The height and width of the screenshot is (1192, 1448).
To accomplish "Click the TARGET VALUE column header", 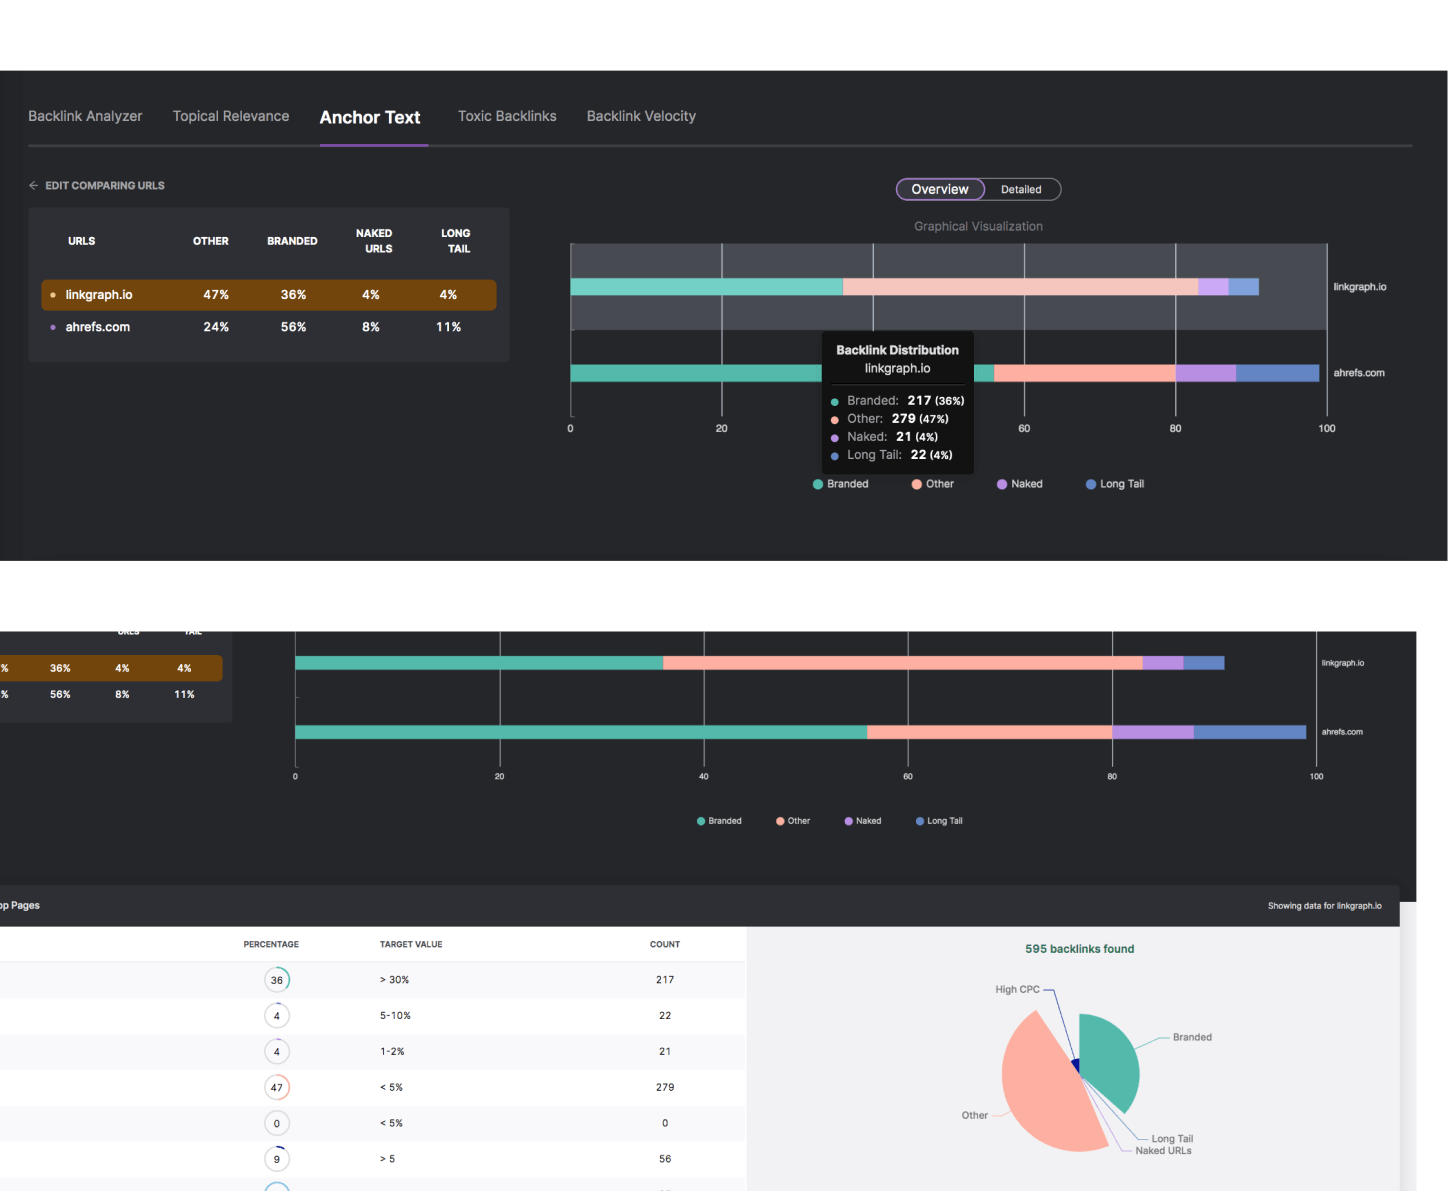I will tap(411, 944).
